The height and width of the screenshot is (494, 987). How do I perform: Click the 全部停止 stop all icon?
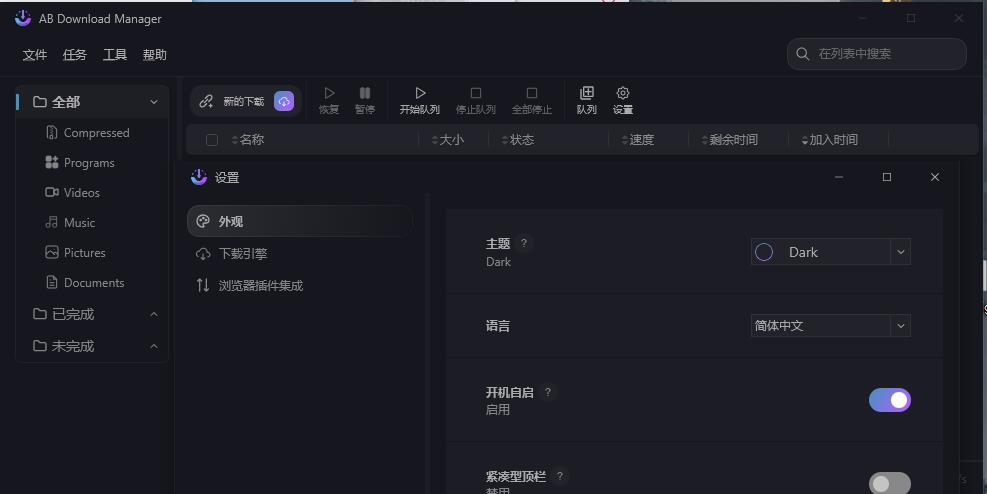tap(532, 94)
